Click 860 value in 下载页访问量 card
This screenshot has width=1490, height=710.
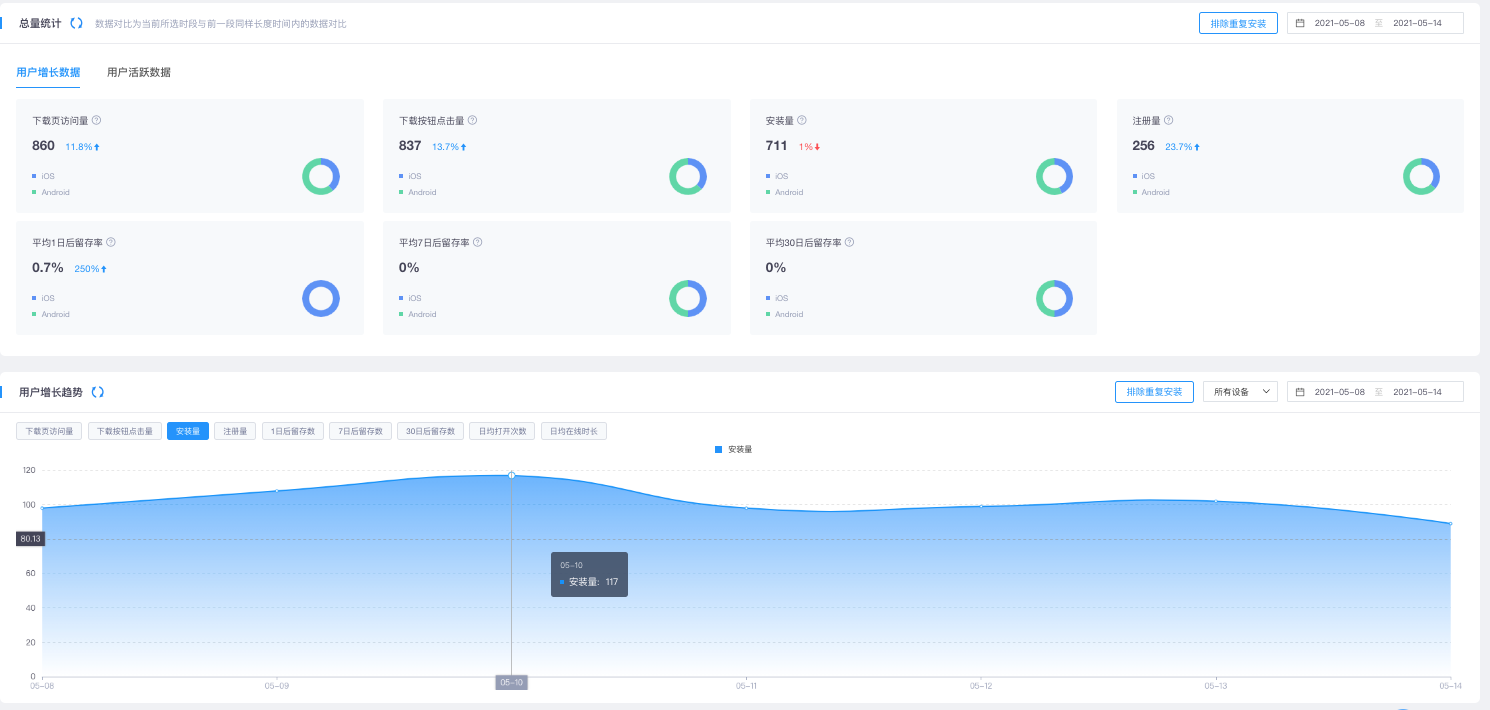[x=44, y=146]
